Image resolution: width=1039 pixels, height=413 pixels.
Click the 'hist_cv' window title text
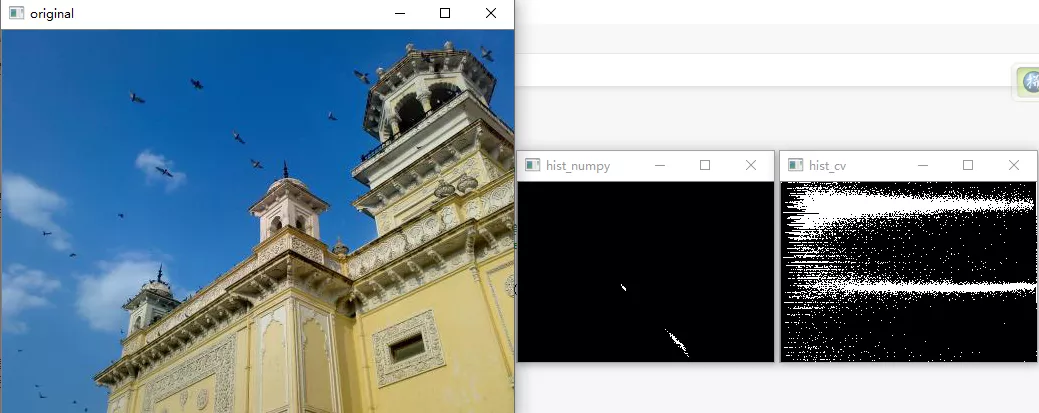pyautogui.click(x=827, y=166)
